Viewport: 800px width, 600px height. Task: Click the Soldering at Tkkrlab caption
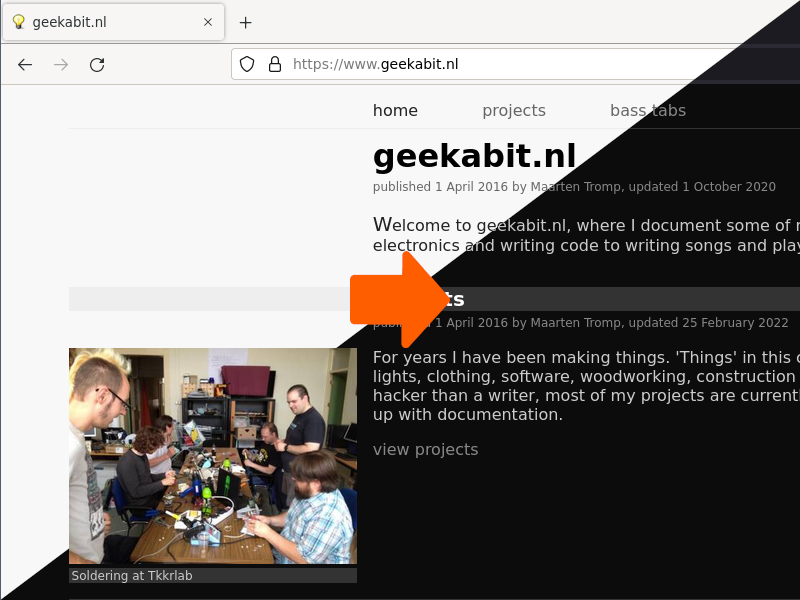coord(132,576)
